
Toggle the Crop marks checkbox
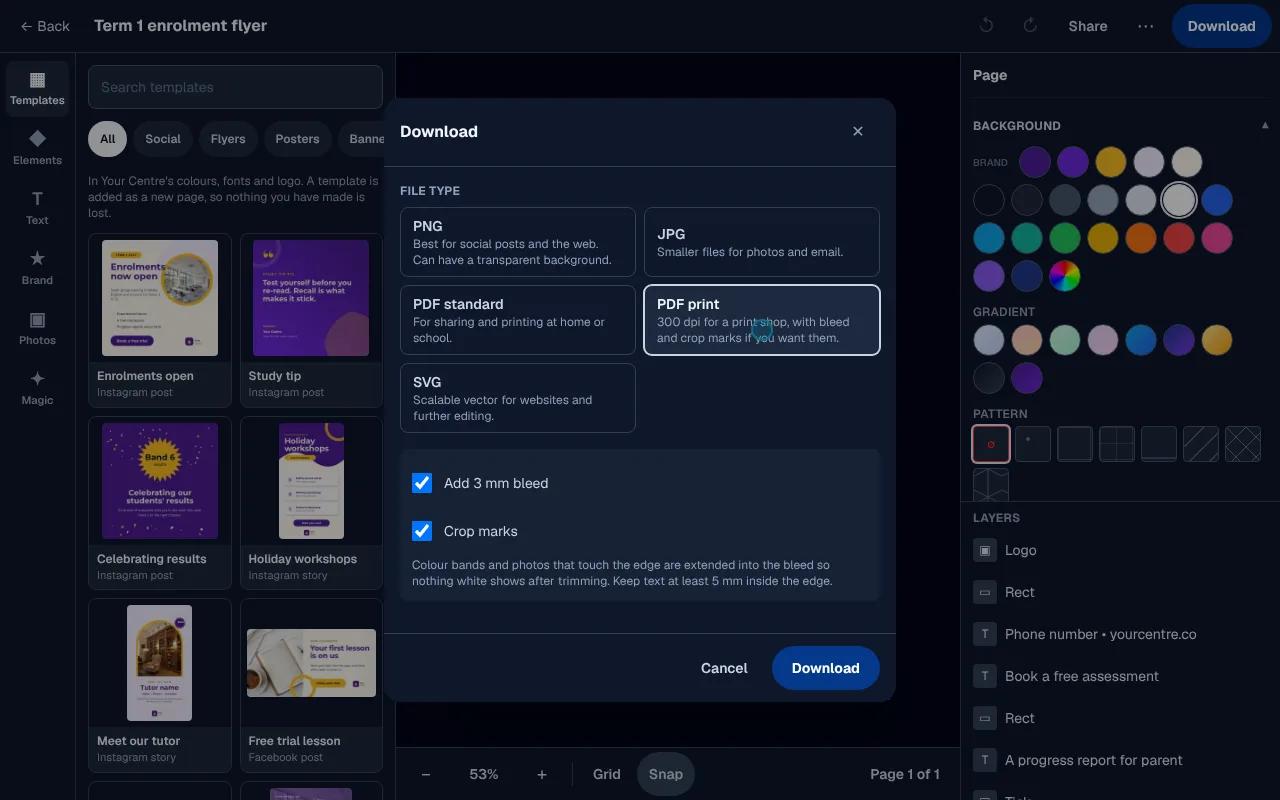pyautogui.click(x=422, y=531)
